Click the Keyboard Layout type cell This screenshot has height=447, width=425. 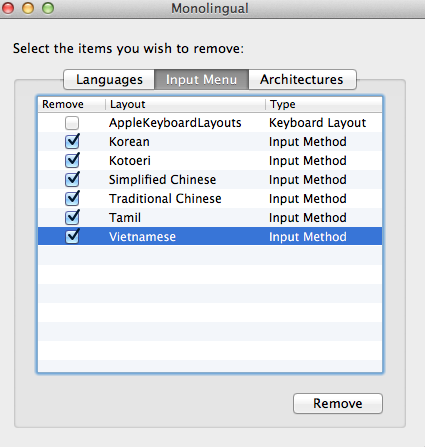pos(317,123)
